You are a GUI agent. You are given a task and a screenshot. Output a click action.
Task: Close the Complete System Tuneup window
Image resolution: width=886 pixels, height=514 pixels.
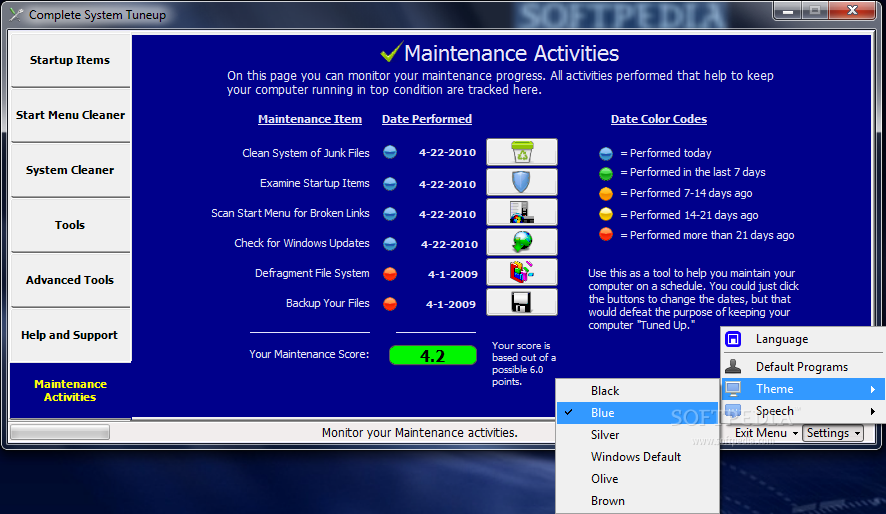tap(853, 10)
